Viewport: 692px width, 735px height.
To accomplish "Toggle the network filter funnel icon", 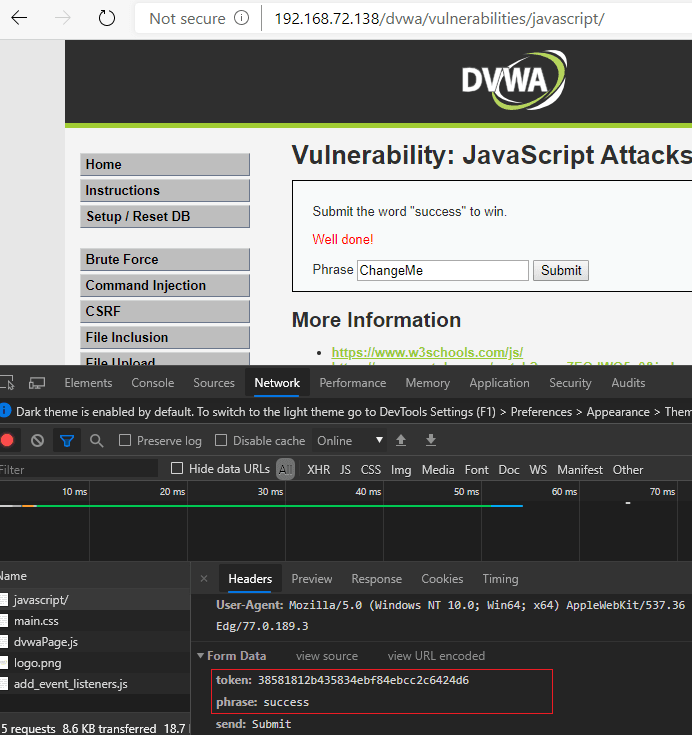I will (67, 441).
